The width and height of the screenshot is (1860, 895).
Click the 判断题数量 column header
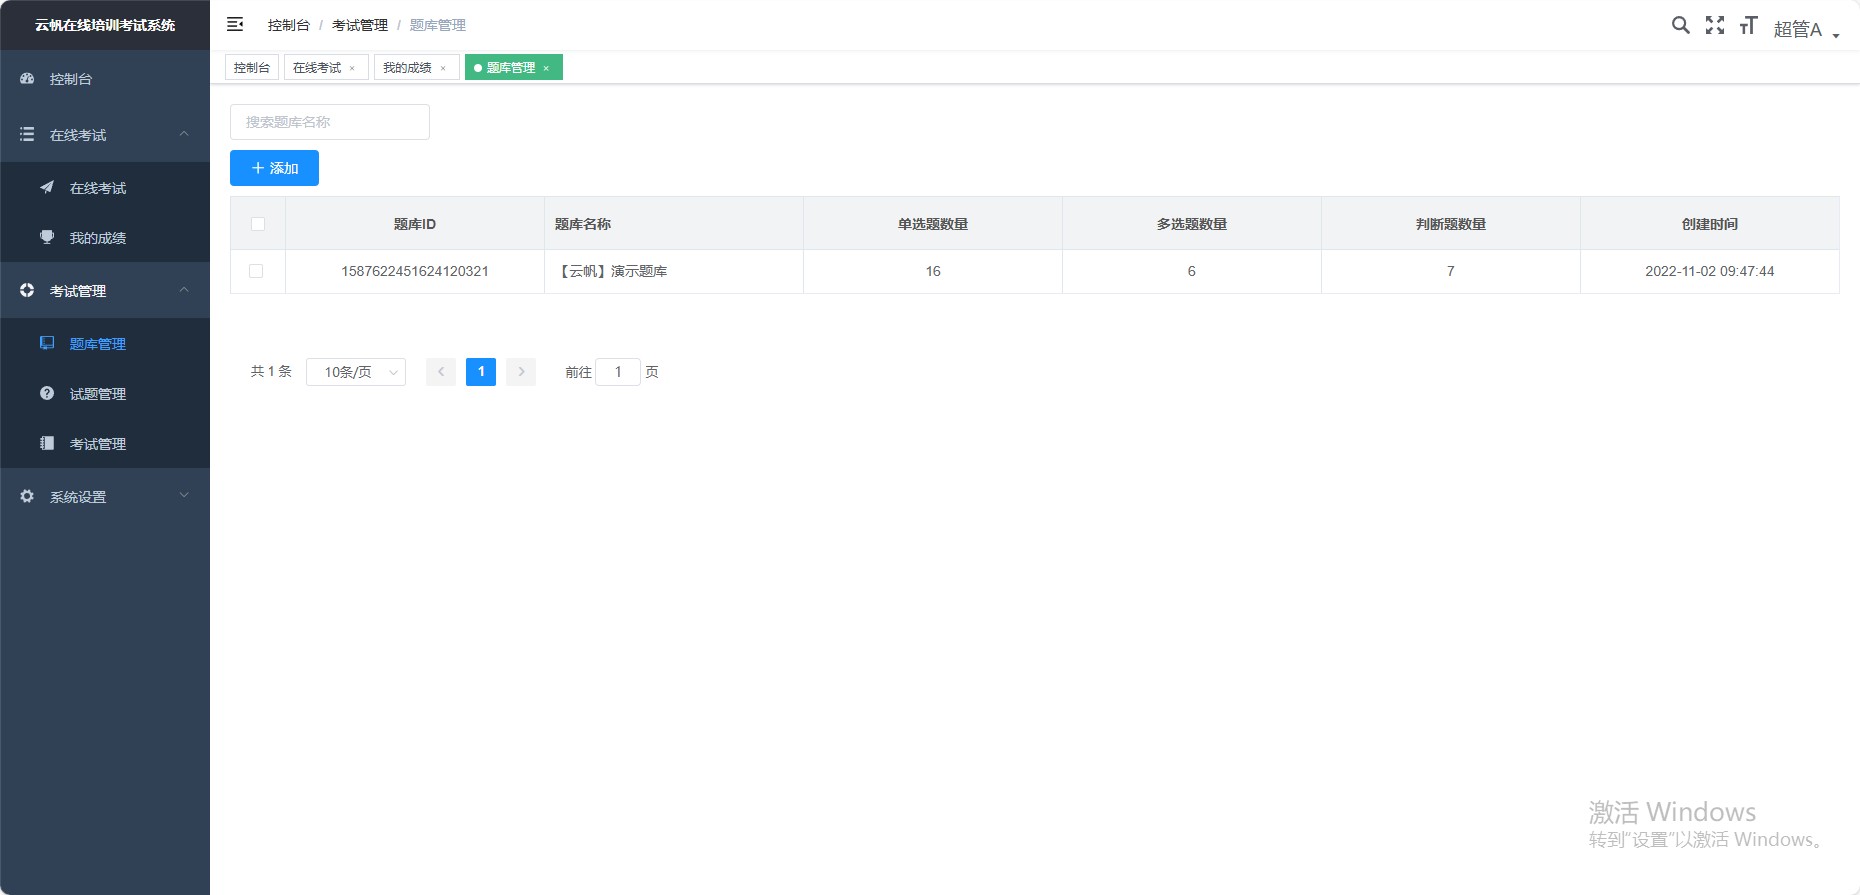(x=1451, y=224)
